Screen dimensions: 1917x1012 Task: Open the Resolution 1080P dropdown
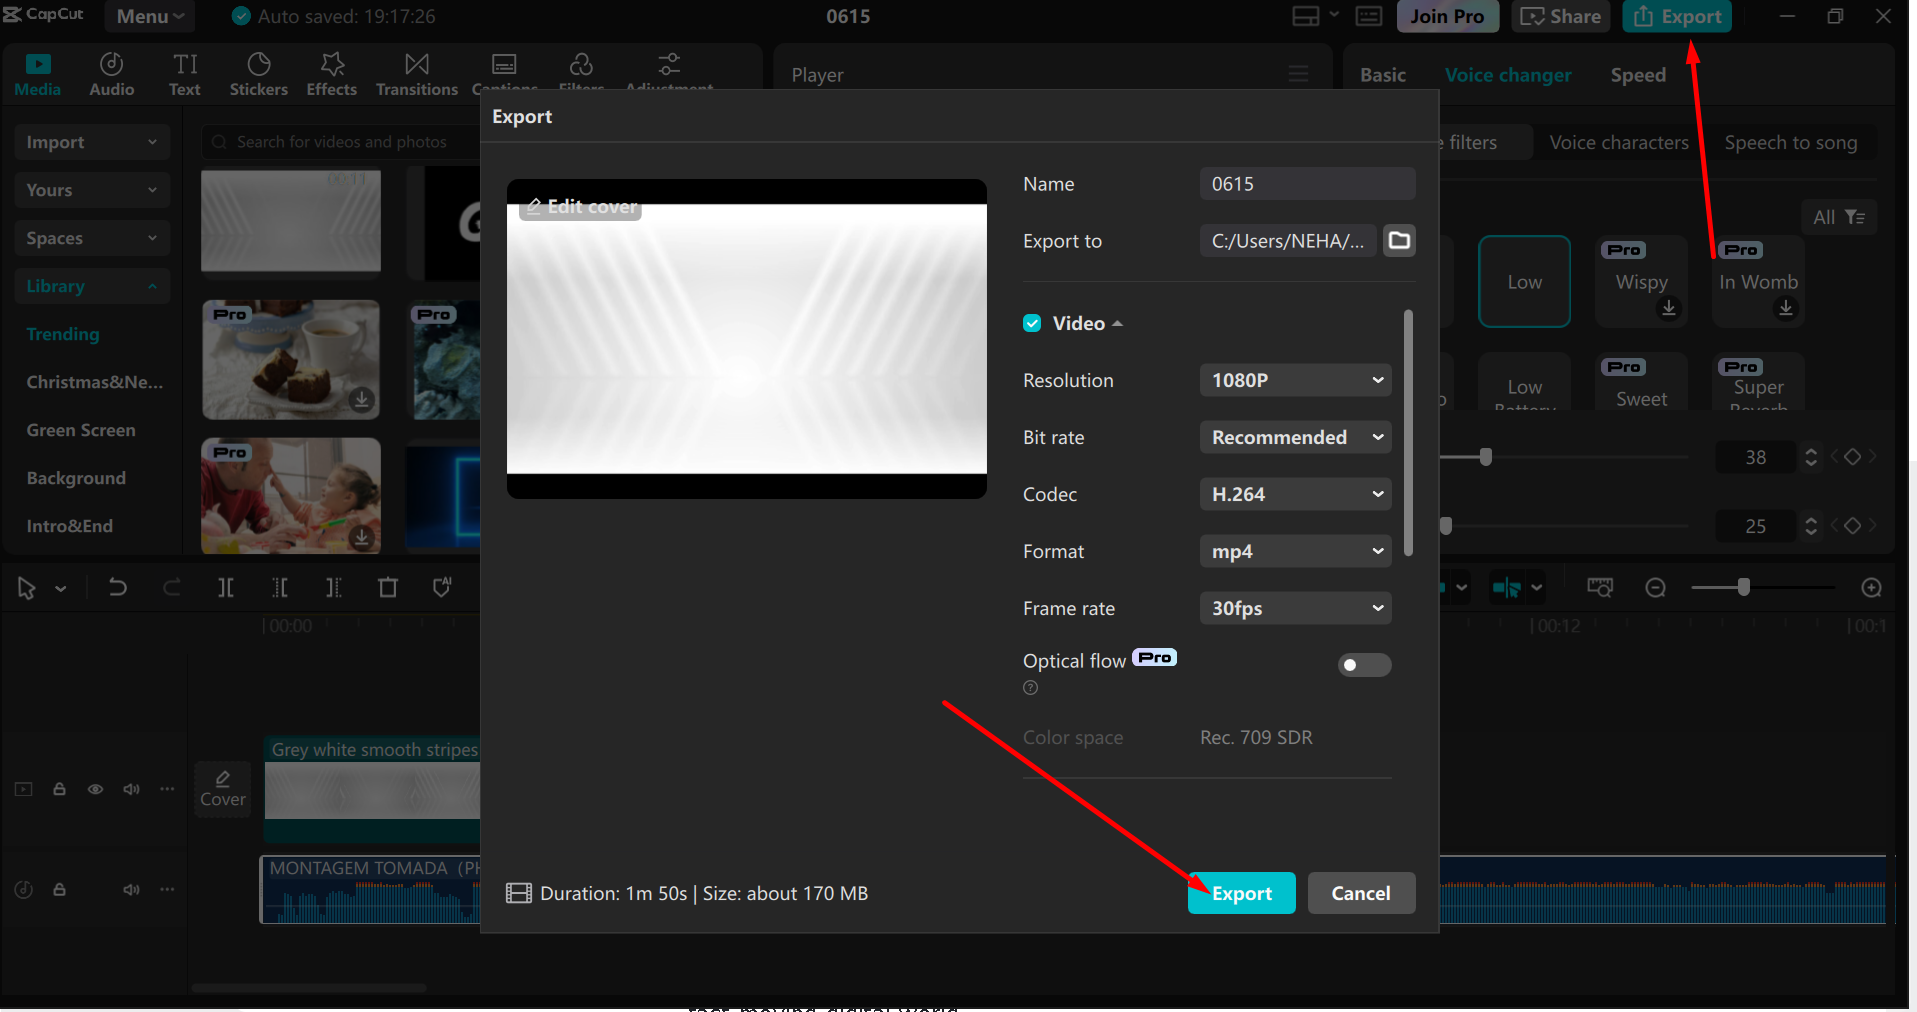coord(1295,380)
